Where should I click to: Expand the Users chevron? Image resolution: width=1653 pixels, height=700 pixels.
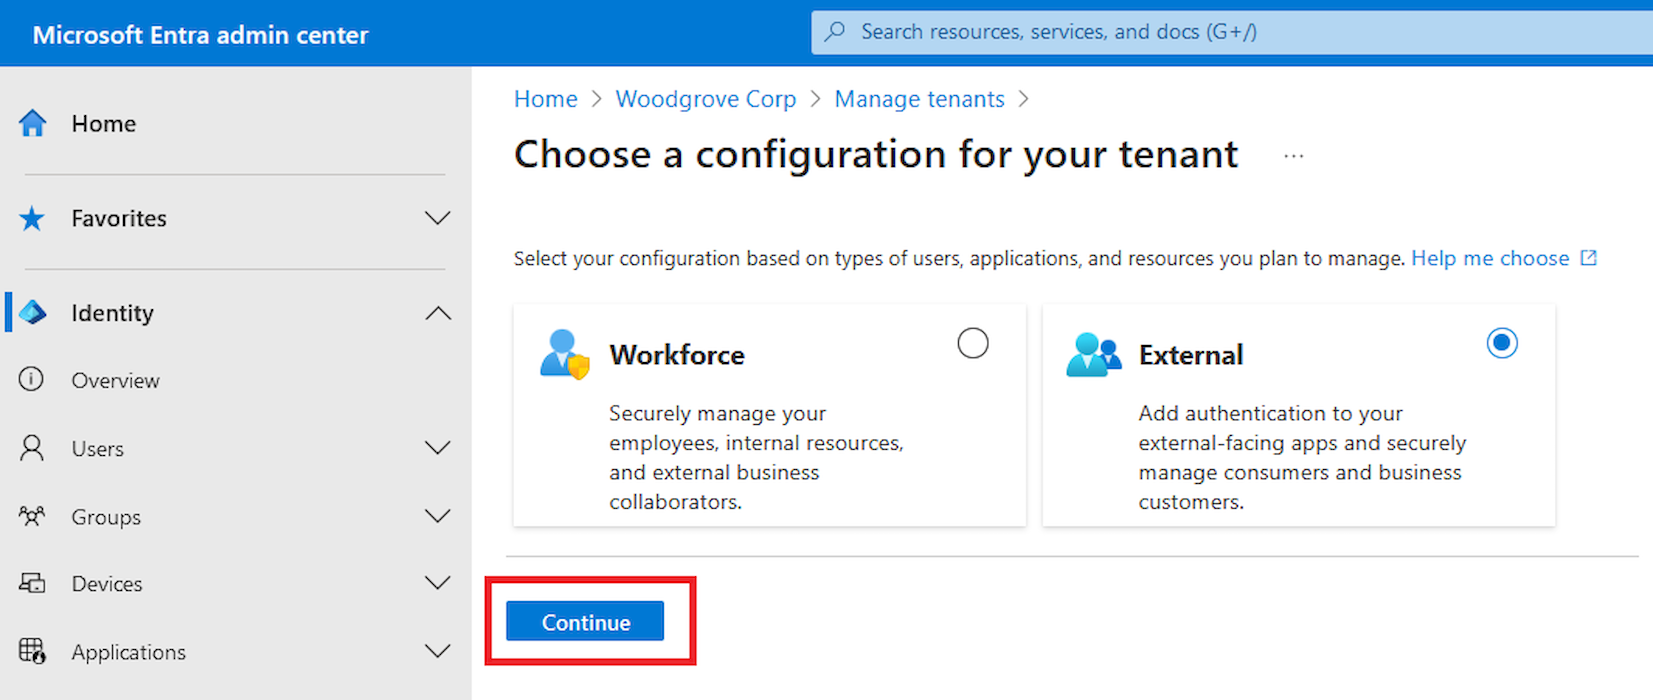point(438,447)
